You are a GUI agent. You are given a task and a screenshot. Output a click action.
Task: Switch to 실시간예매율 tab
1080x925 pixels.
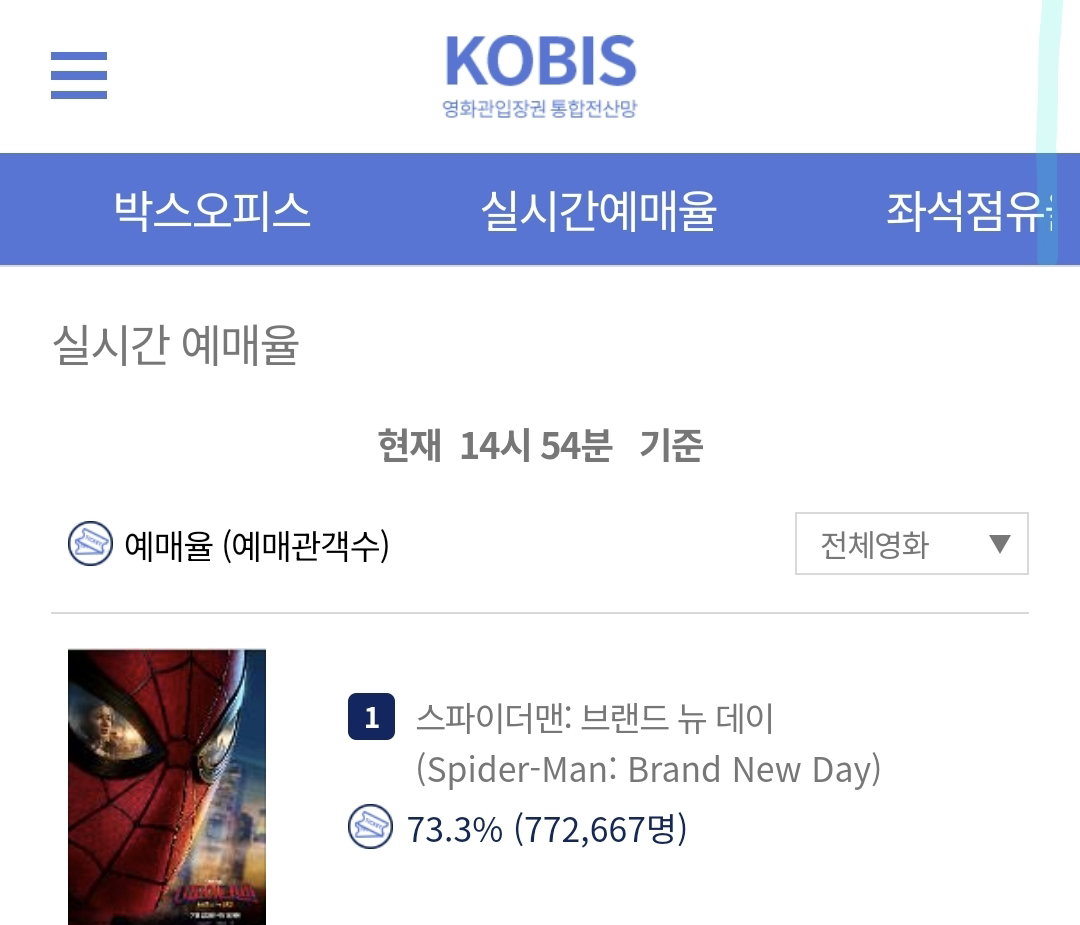(x=599, y=210)
